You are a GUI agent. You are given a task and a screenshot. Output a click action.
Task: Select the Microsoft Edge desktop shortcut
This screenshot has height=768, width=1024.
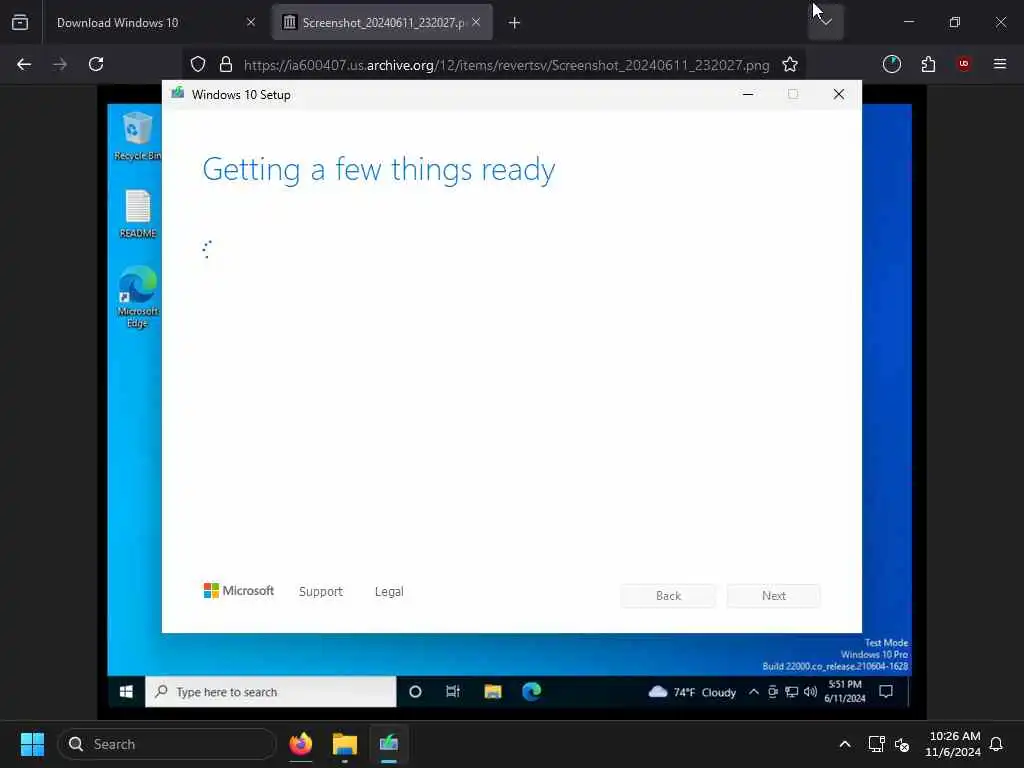click(x=138, y=296)
